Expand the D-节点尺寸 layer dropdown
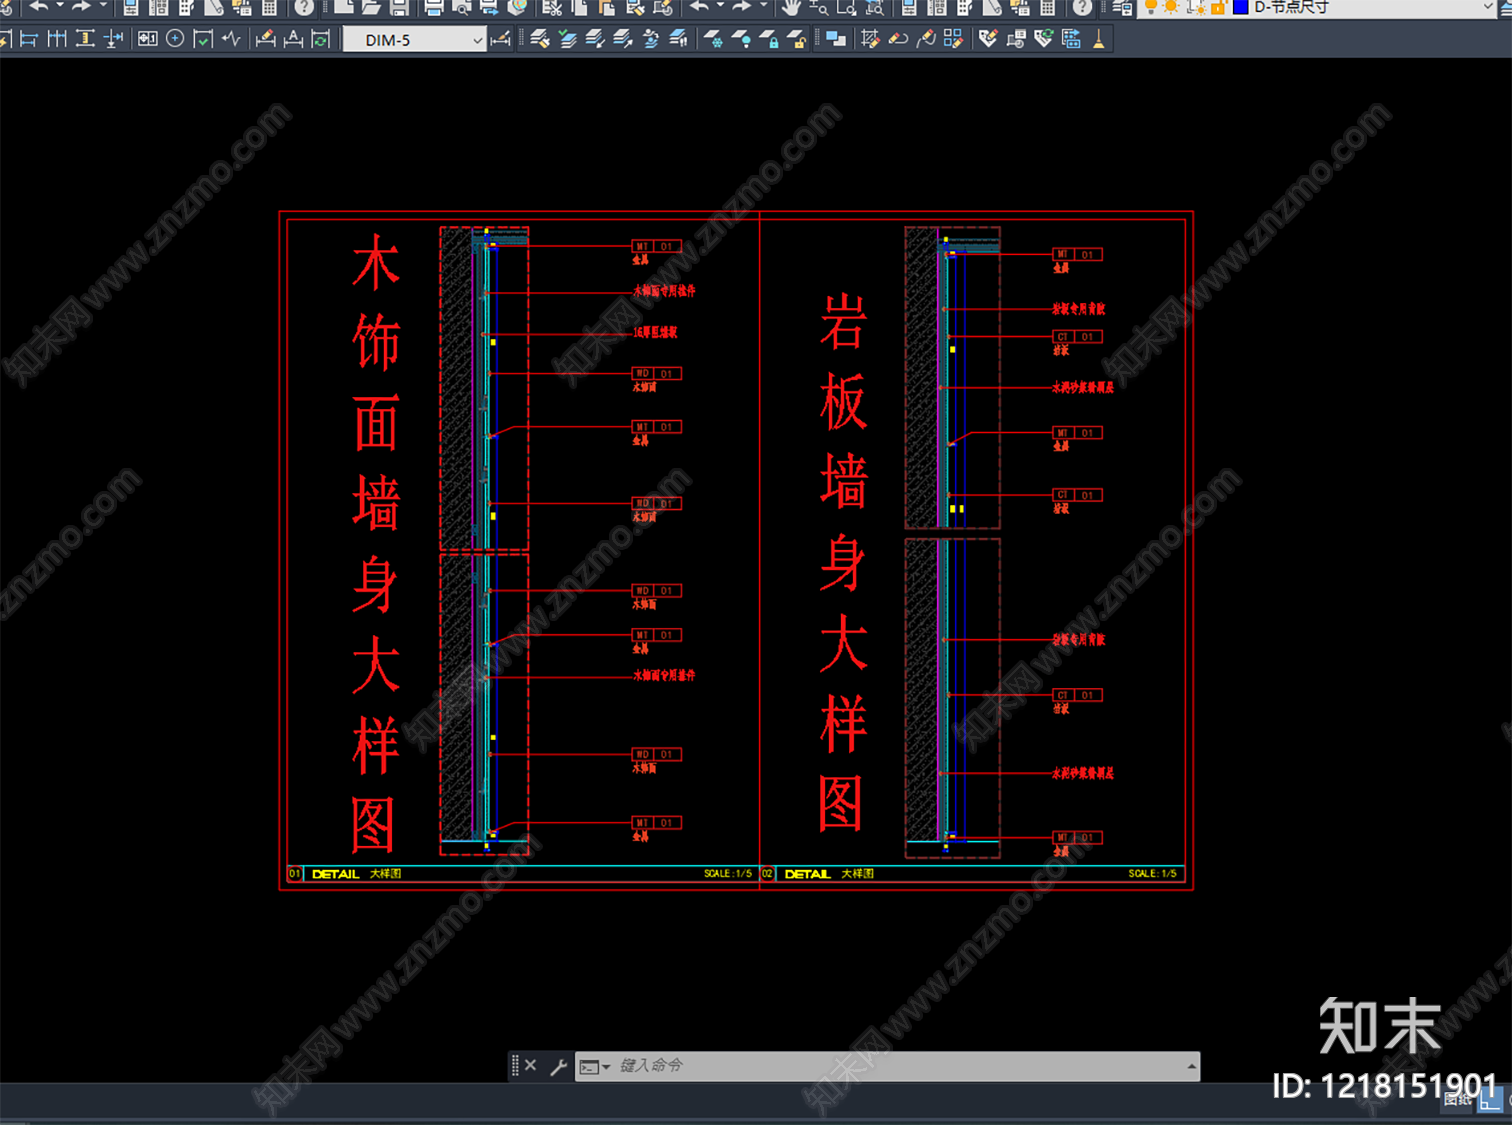The width and height of the screenshot is (1512, 1125). 1489,7
